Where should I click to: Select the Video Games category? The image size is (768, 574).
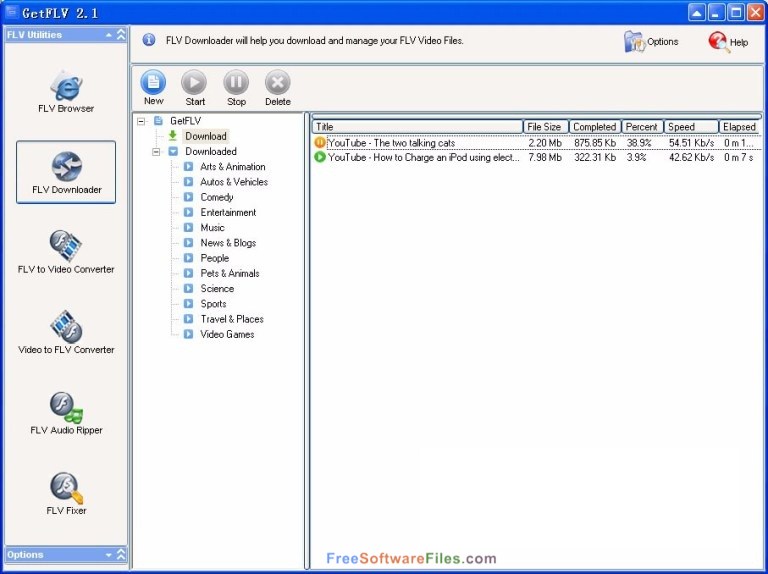click(227, 334)
